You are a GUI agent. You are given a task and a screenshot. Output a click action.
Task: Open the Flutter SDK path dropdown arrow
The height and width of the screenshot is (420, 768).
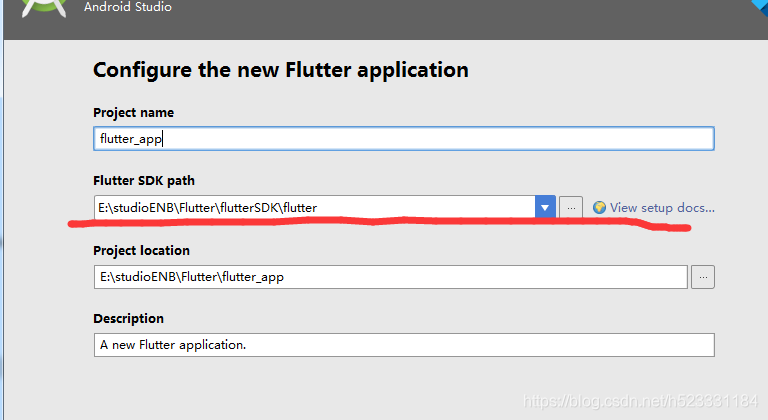tap(545, 208)
